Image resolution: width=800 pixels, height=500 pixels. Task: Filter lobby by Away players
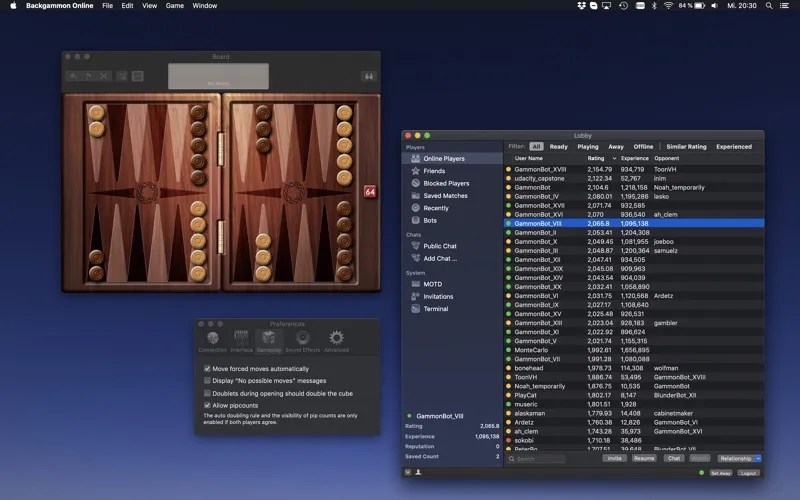click(616, 146)
